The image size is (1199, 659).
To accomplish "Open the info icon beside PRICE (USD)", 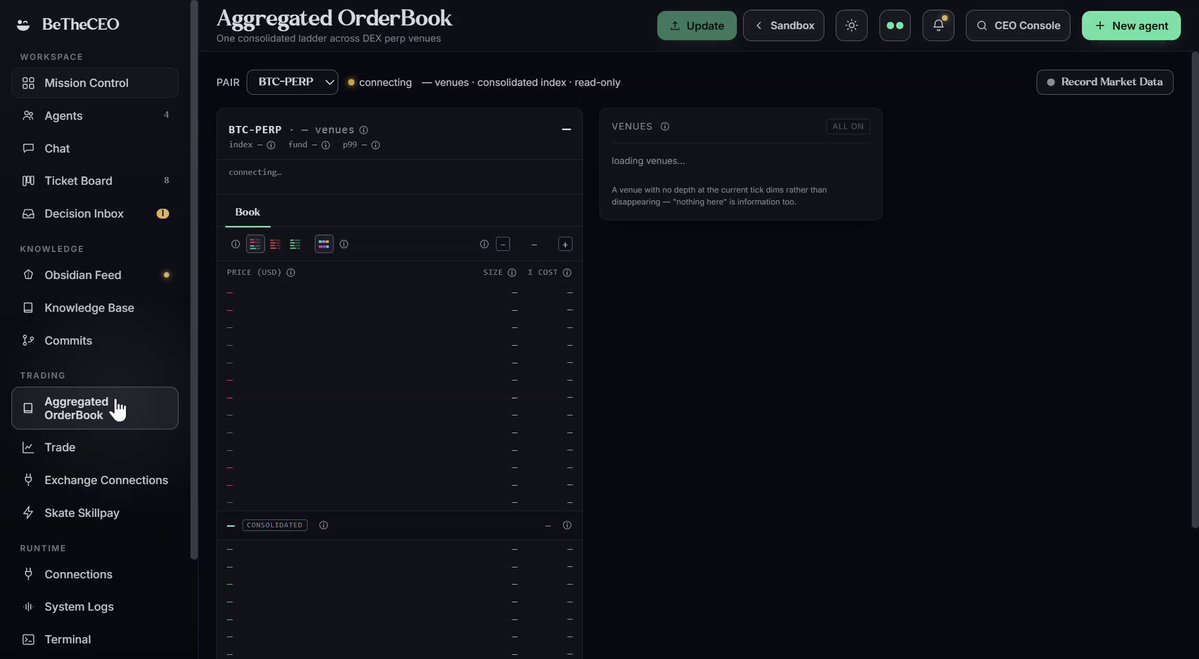I will [x=291, y=273].
